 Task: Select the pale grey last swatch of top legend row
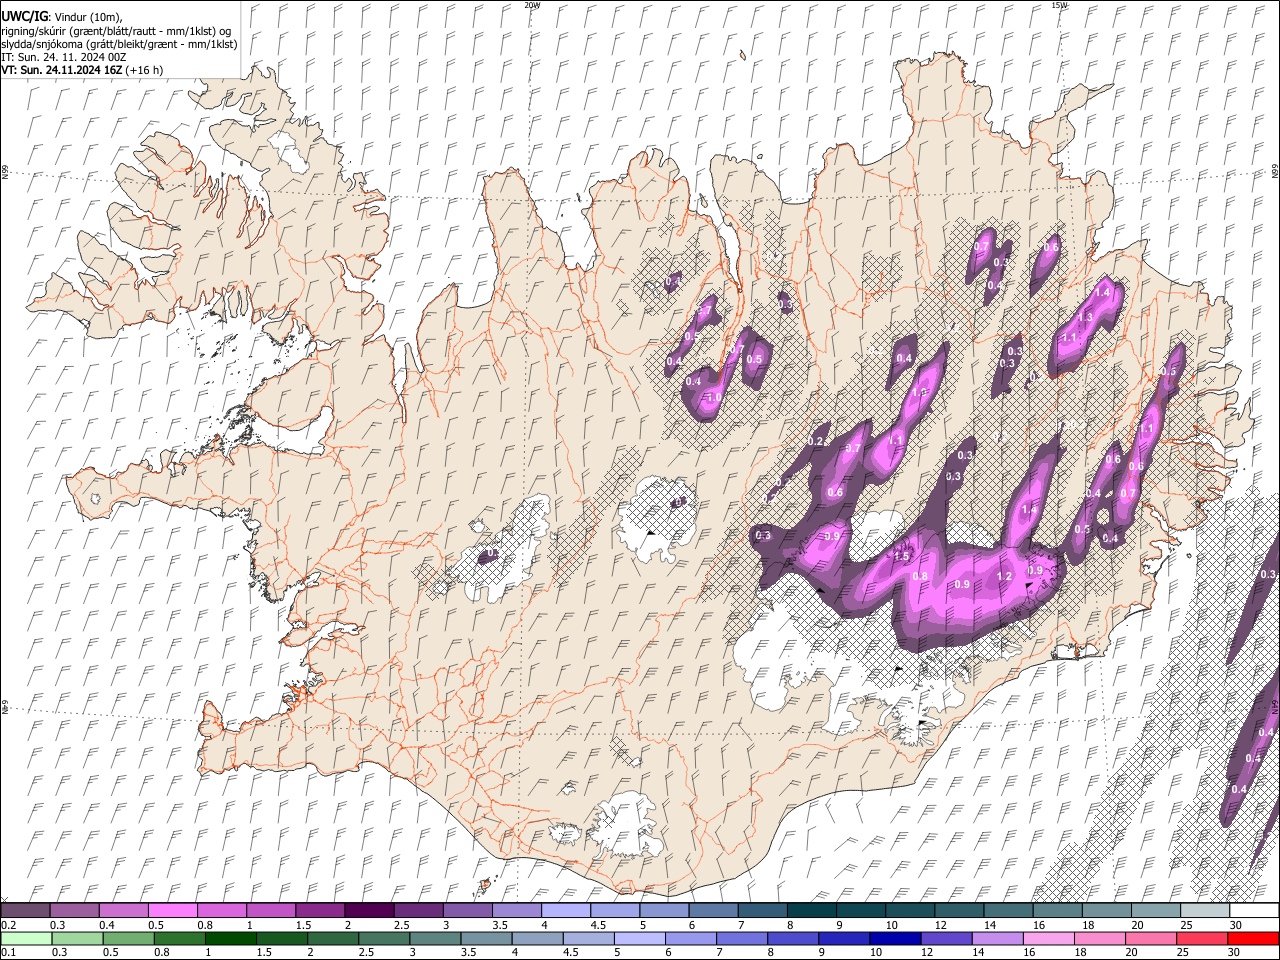(x=1206, y=911)
